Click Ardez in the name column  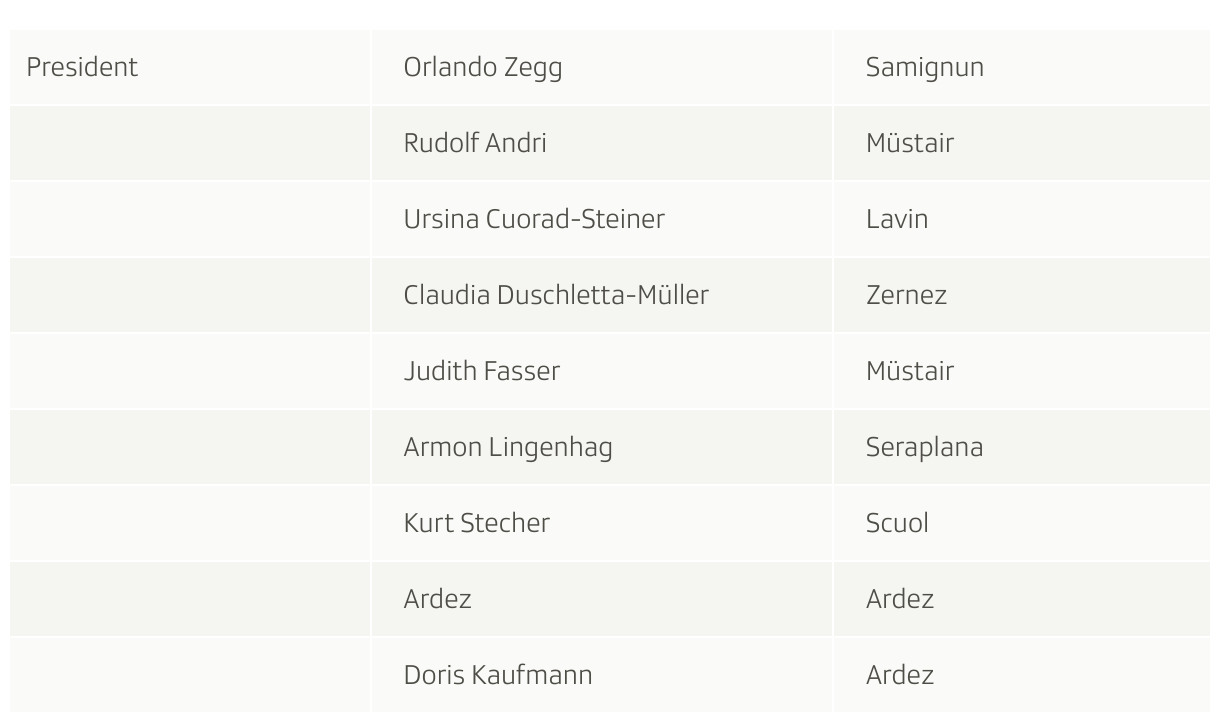[437, 599]
